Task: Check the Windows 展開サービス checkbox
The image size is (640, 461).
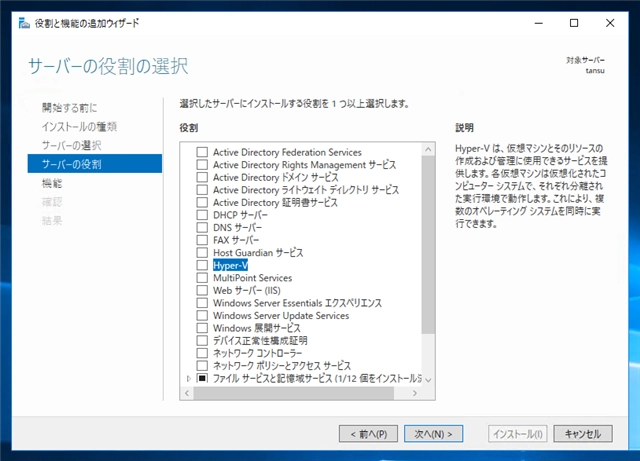Action: click(x=202, y=328)
